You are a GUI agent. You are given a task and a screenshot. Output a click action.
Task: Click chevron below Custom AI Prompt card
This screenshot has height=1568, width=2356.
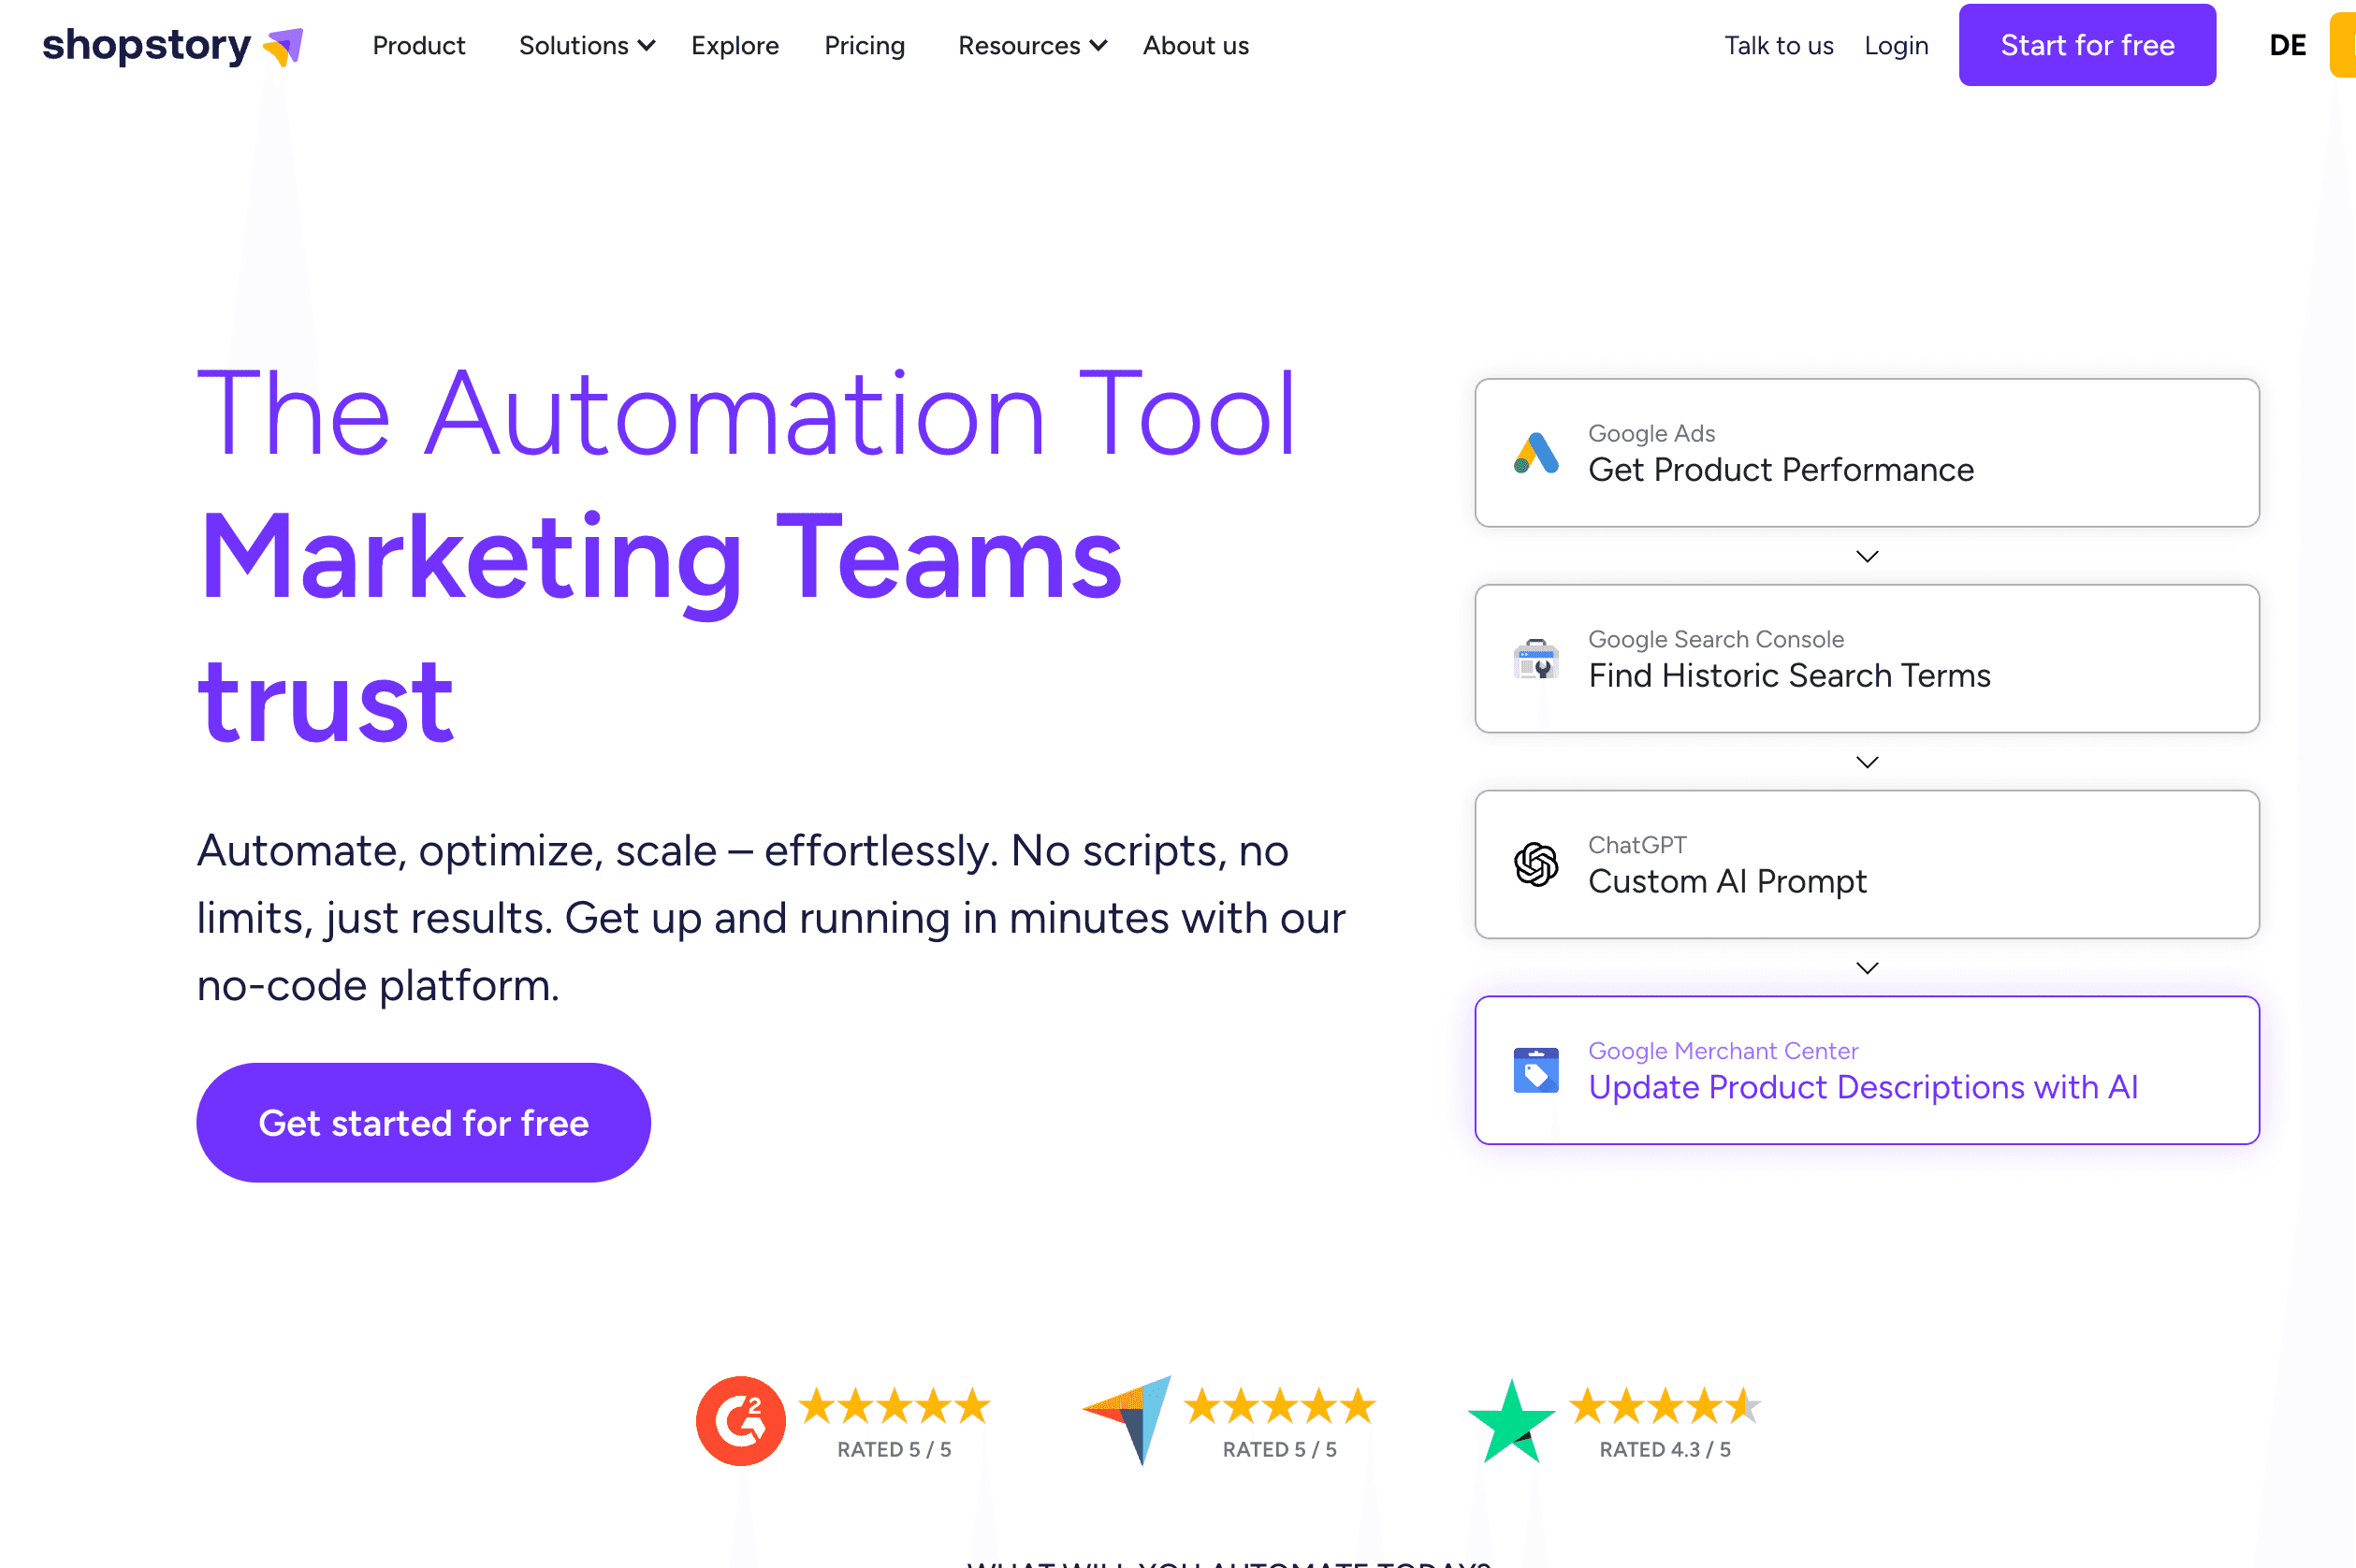[x=1867, y=968]
